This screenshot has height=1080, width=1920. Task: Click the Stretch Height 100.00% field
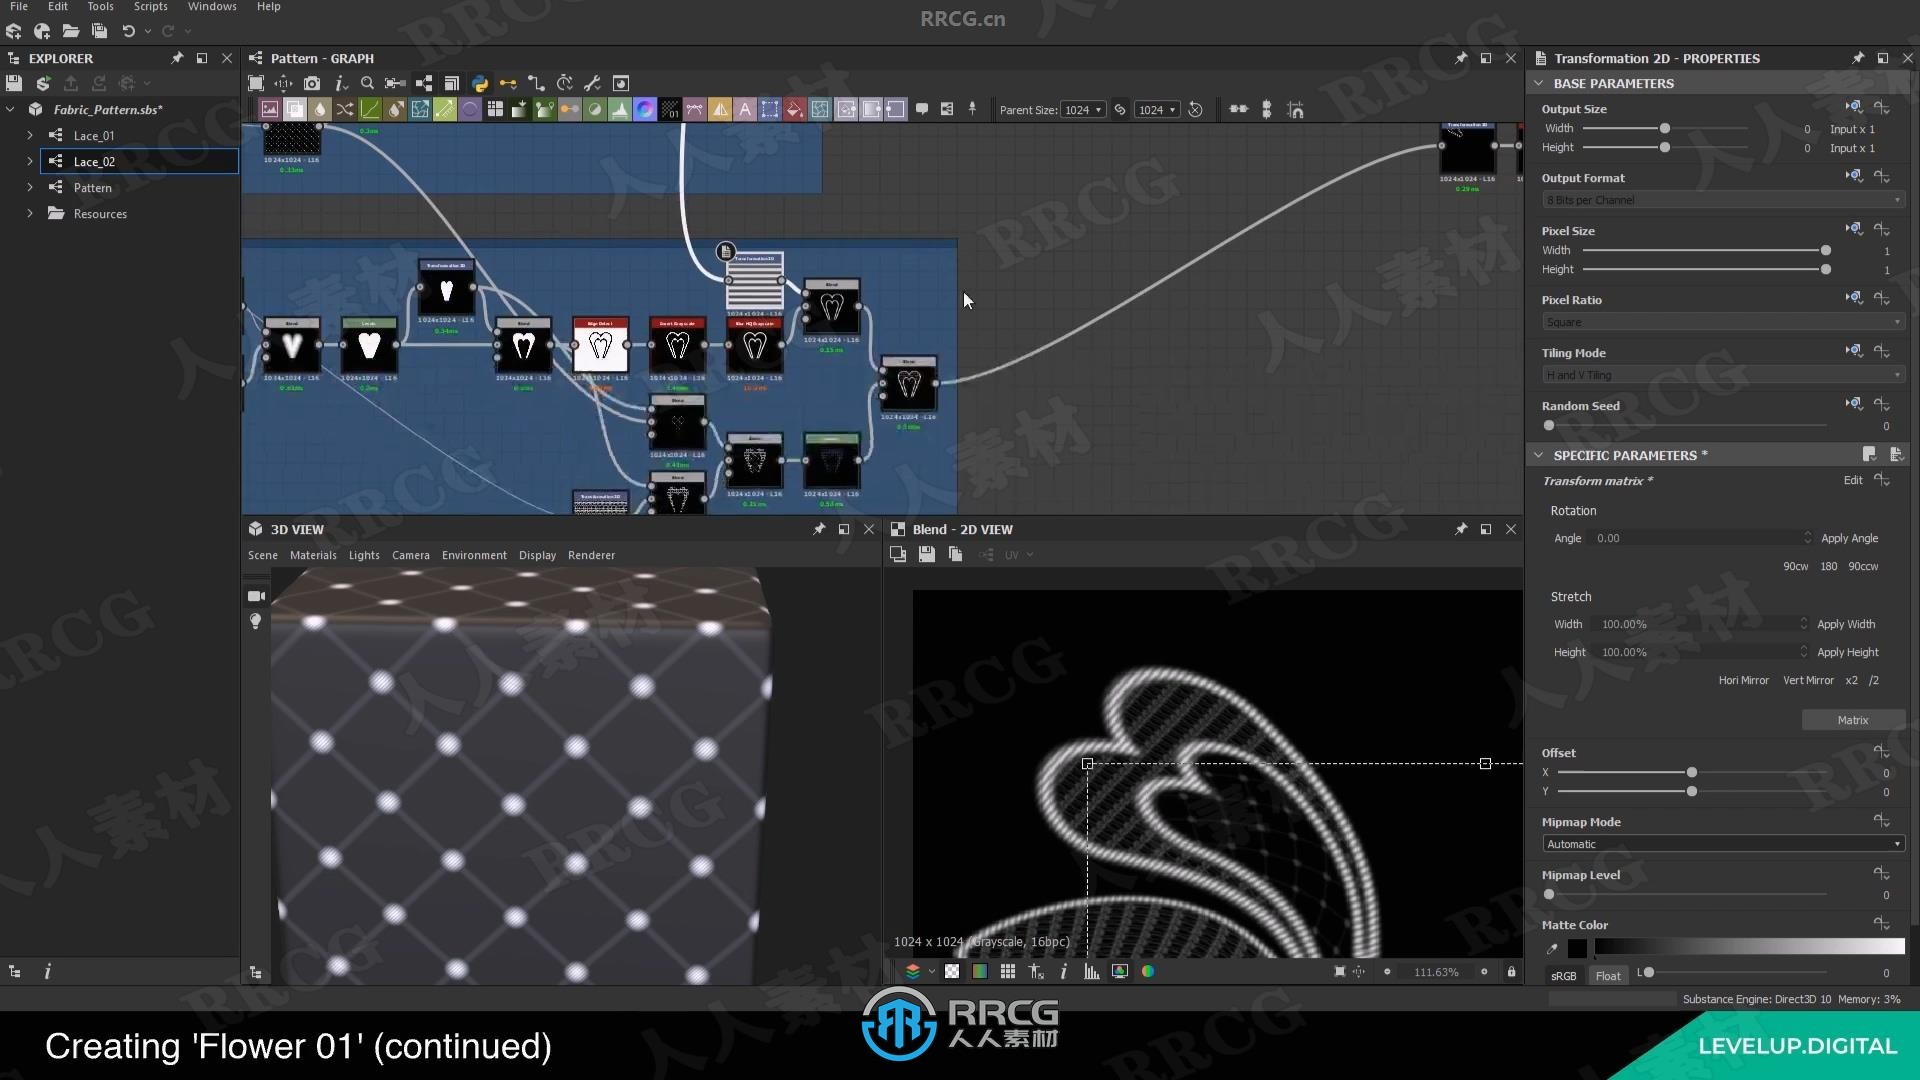click(x=1703, y=652)
